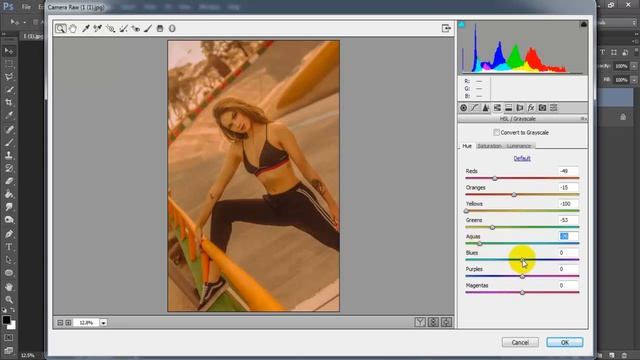Click the Yellows hue slider handle
Viewport: 640px width, 360px height.
[466, 211]
